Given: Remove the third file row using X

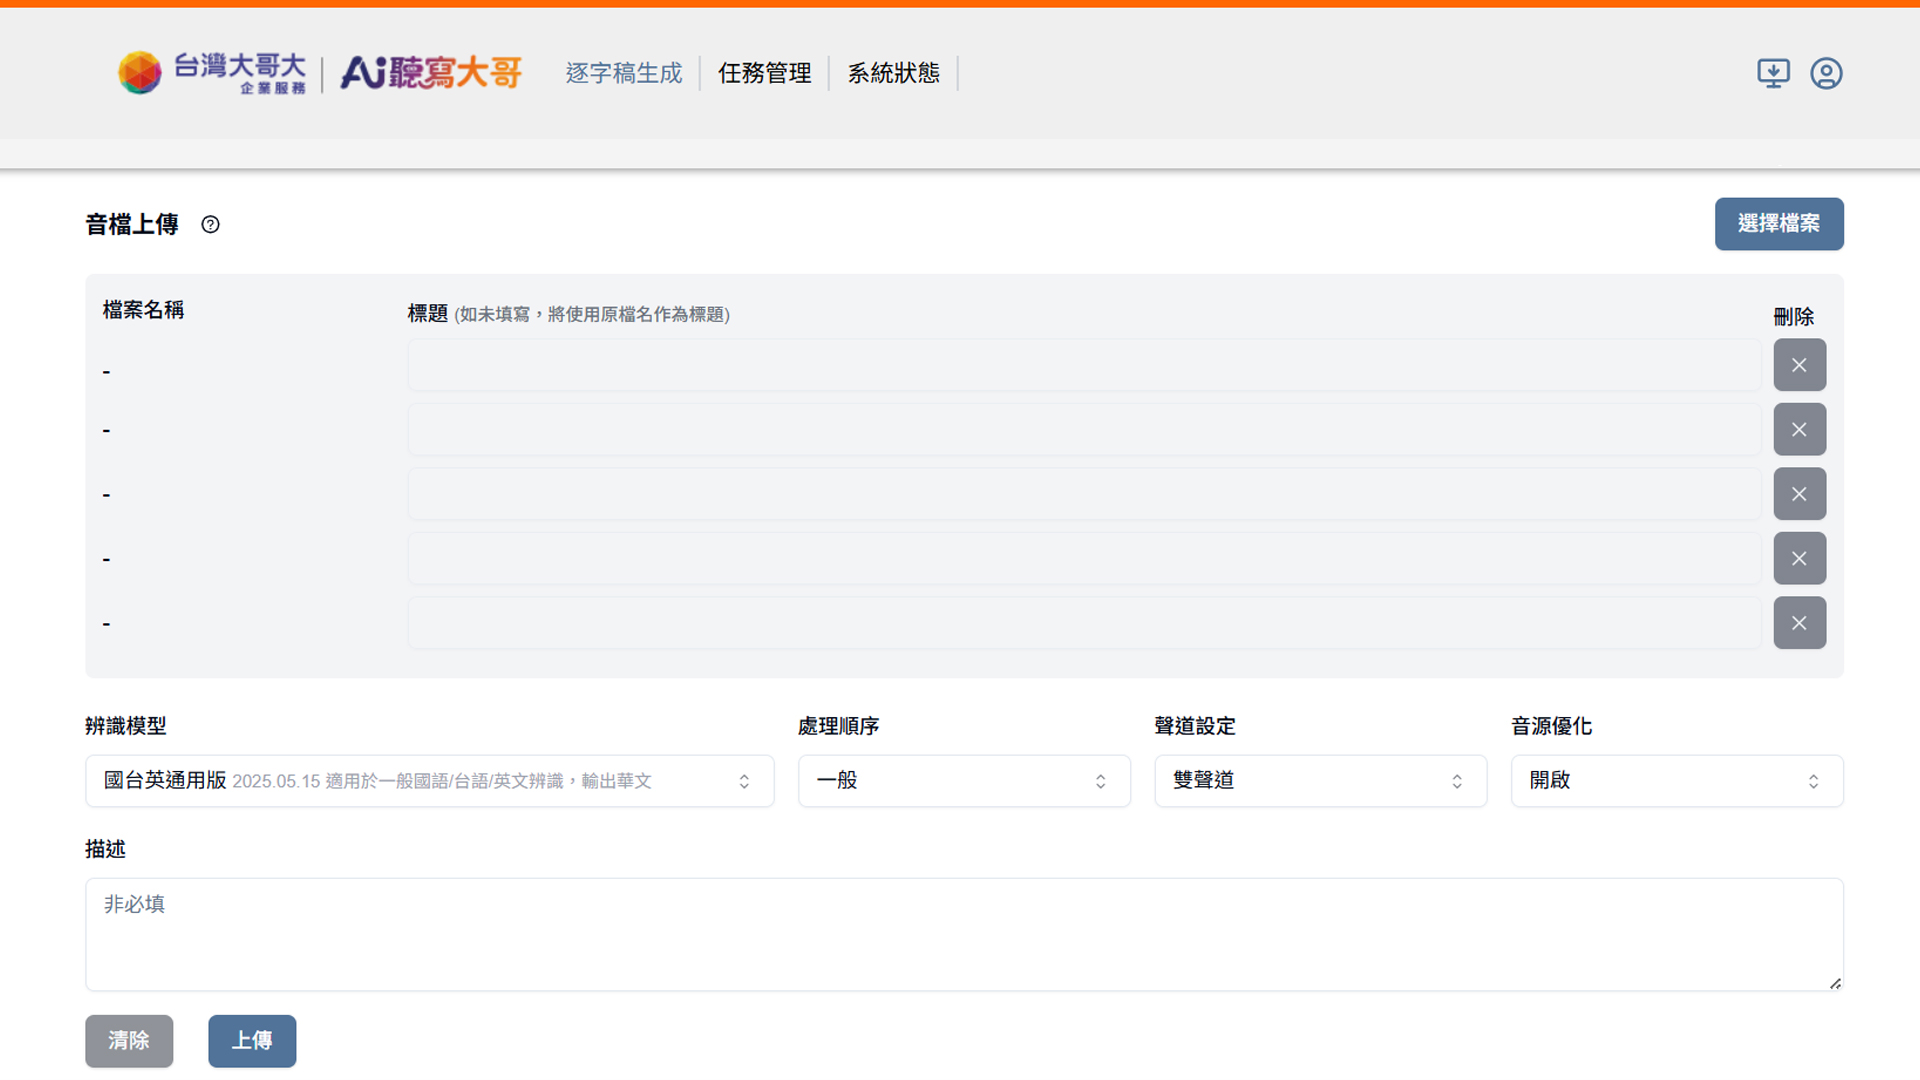Looking at the screenshot, I should click(x=1799, y=494).
